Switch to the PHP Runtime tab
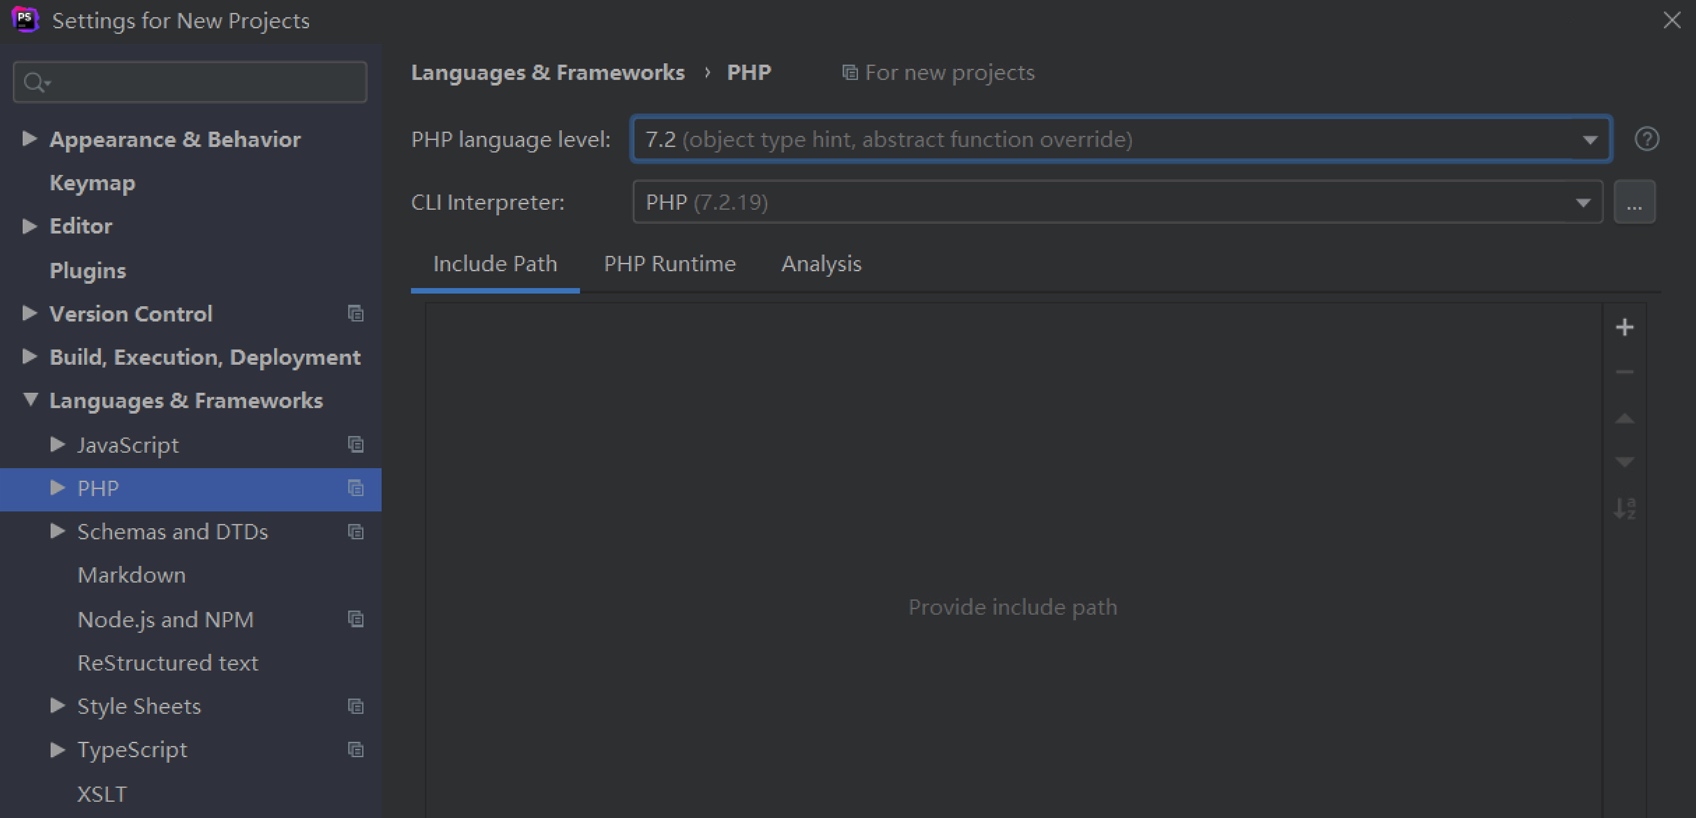 coord(670,264)
